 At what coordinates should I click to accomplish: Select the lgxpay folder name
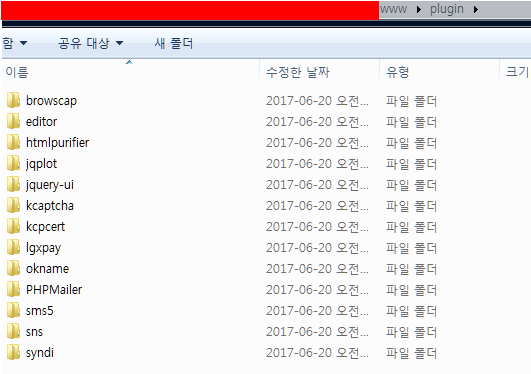(43, 248)
